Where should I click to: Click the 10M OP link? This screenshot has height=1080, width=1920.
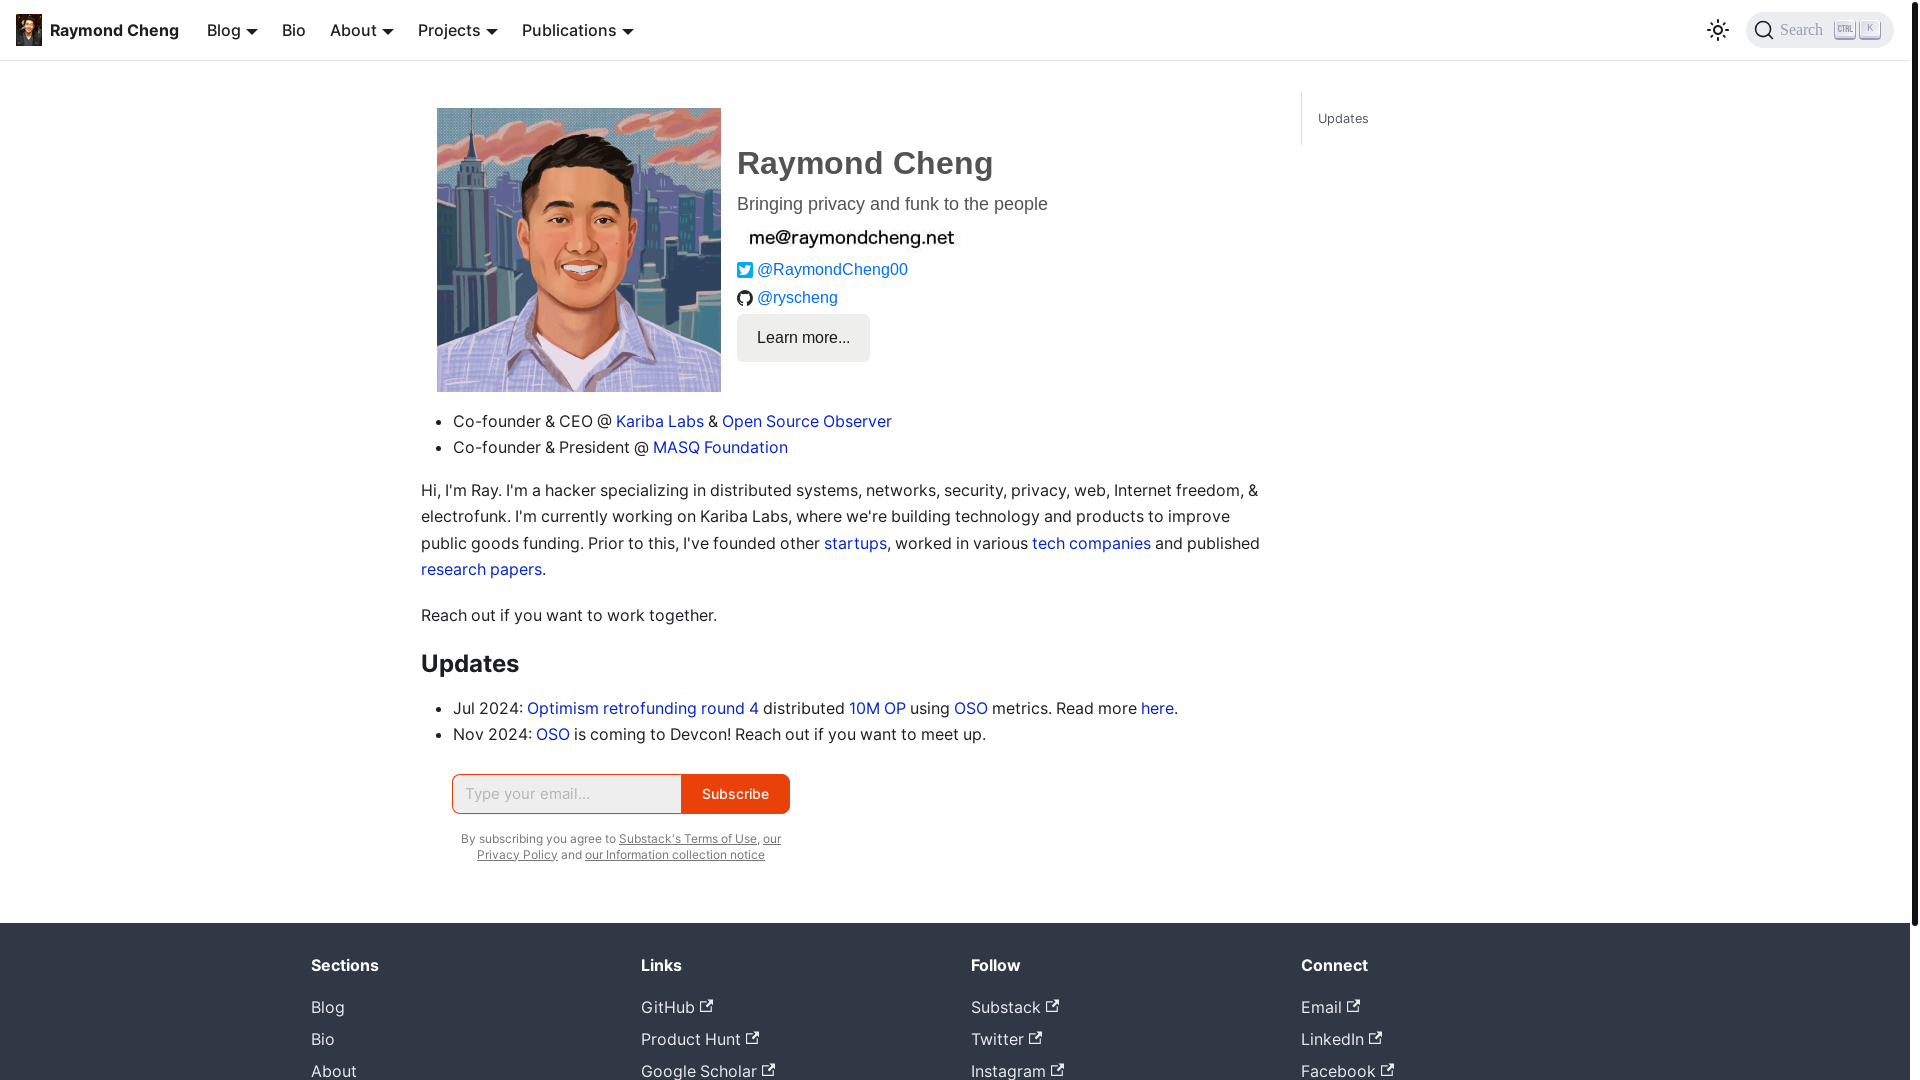(877, 708)
